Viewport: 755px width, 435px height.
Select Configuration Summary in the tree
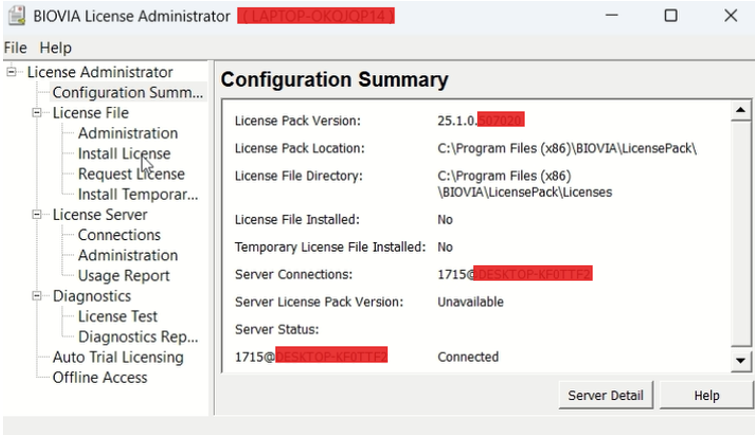127,93
